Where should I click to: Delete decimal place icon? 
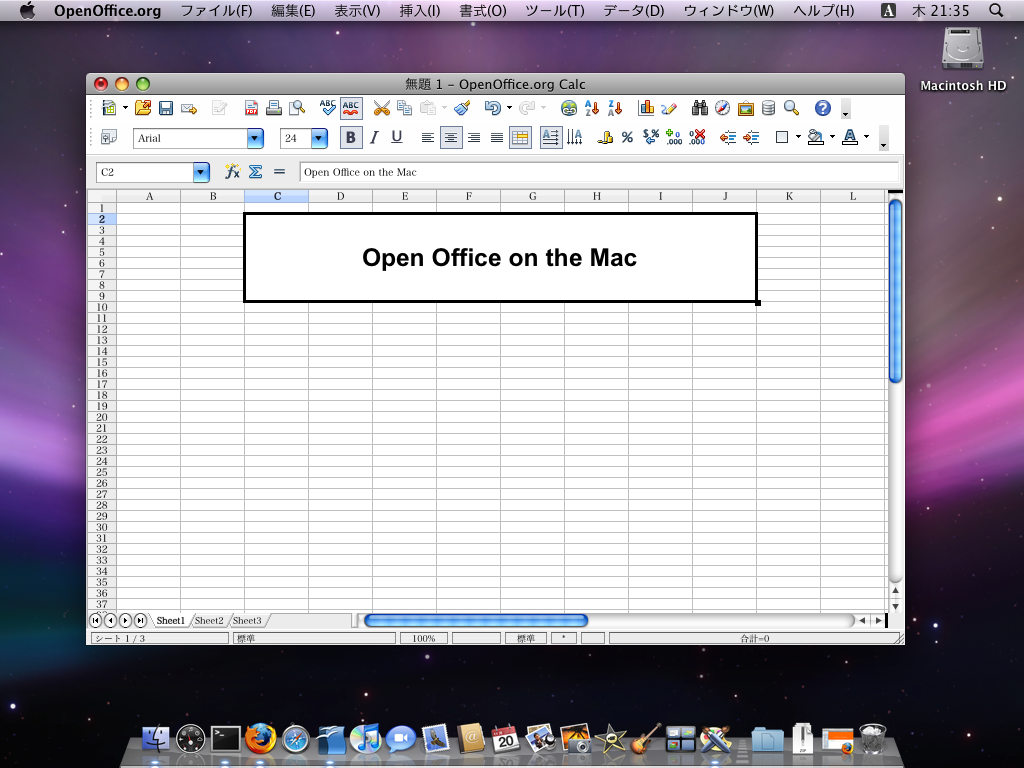[697, 137]
